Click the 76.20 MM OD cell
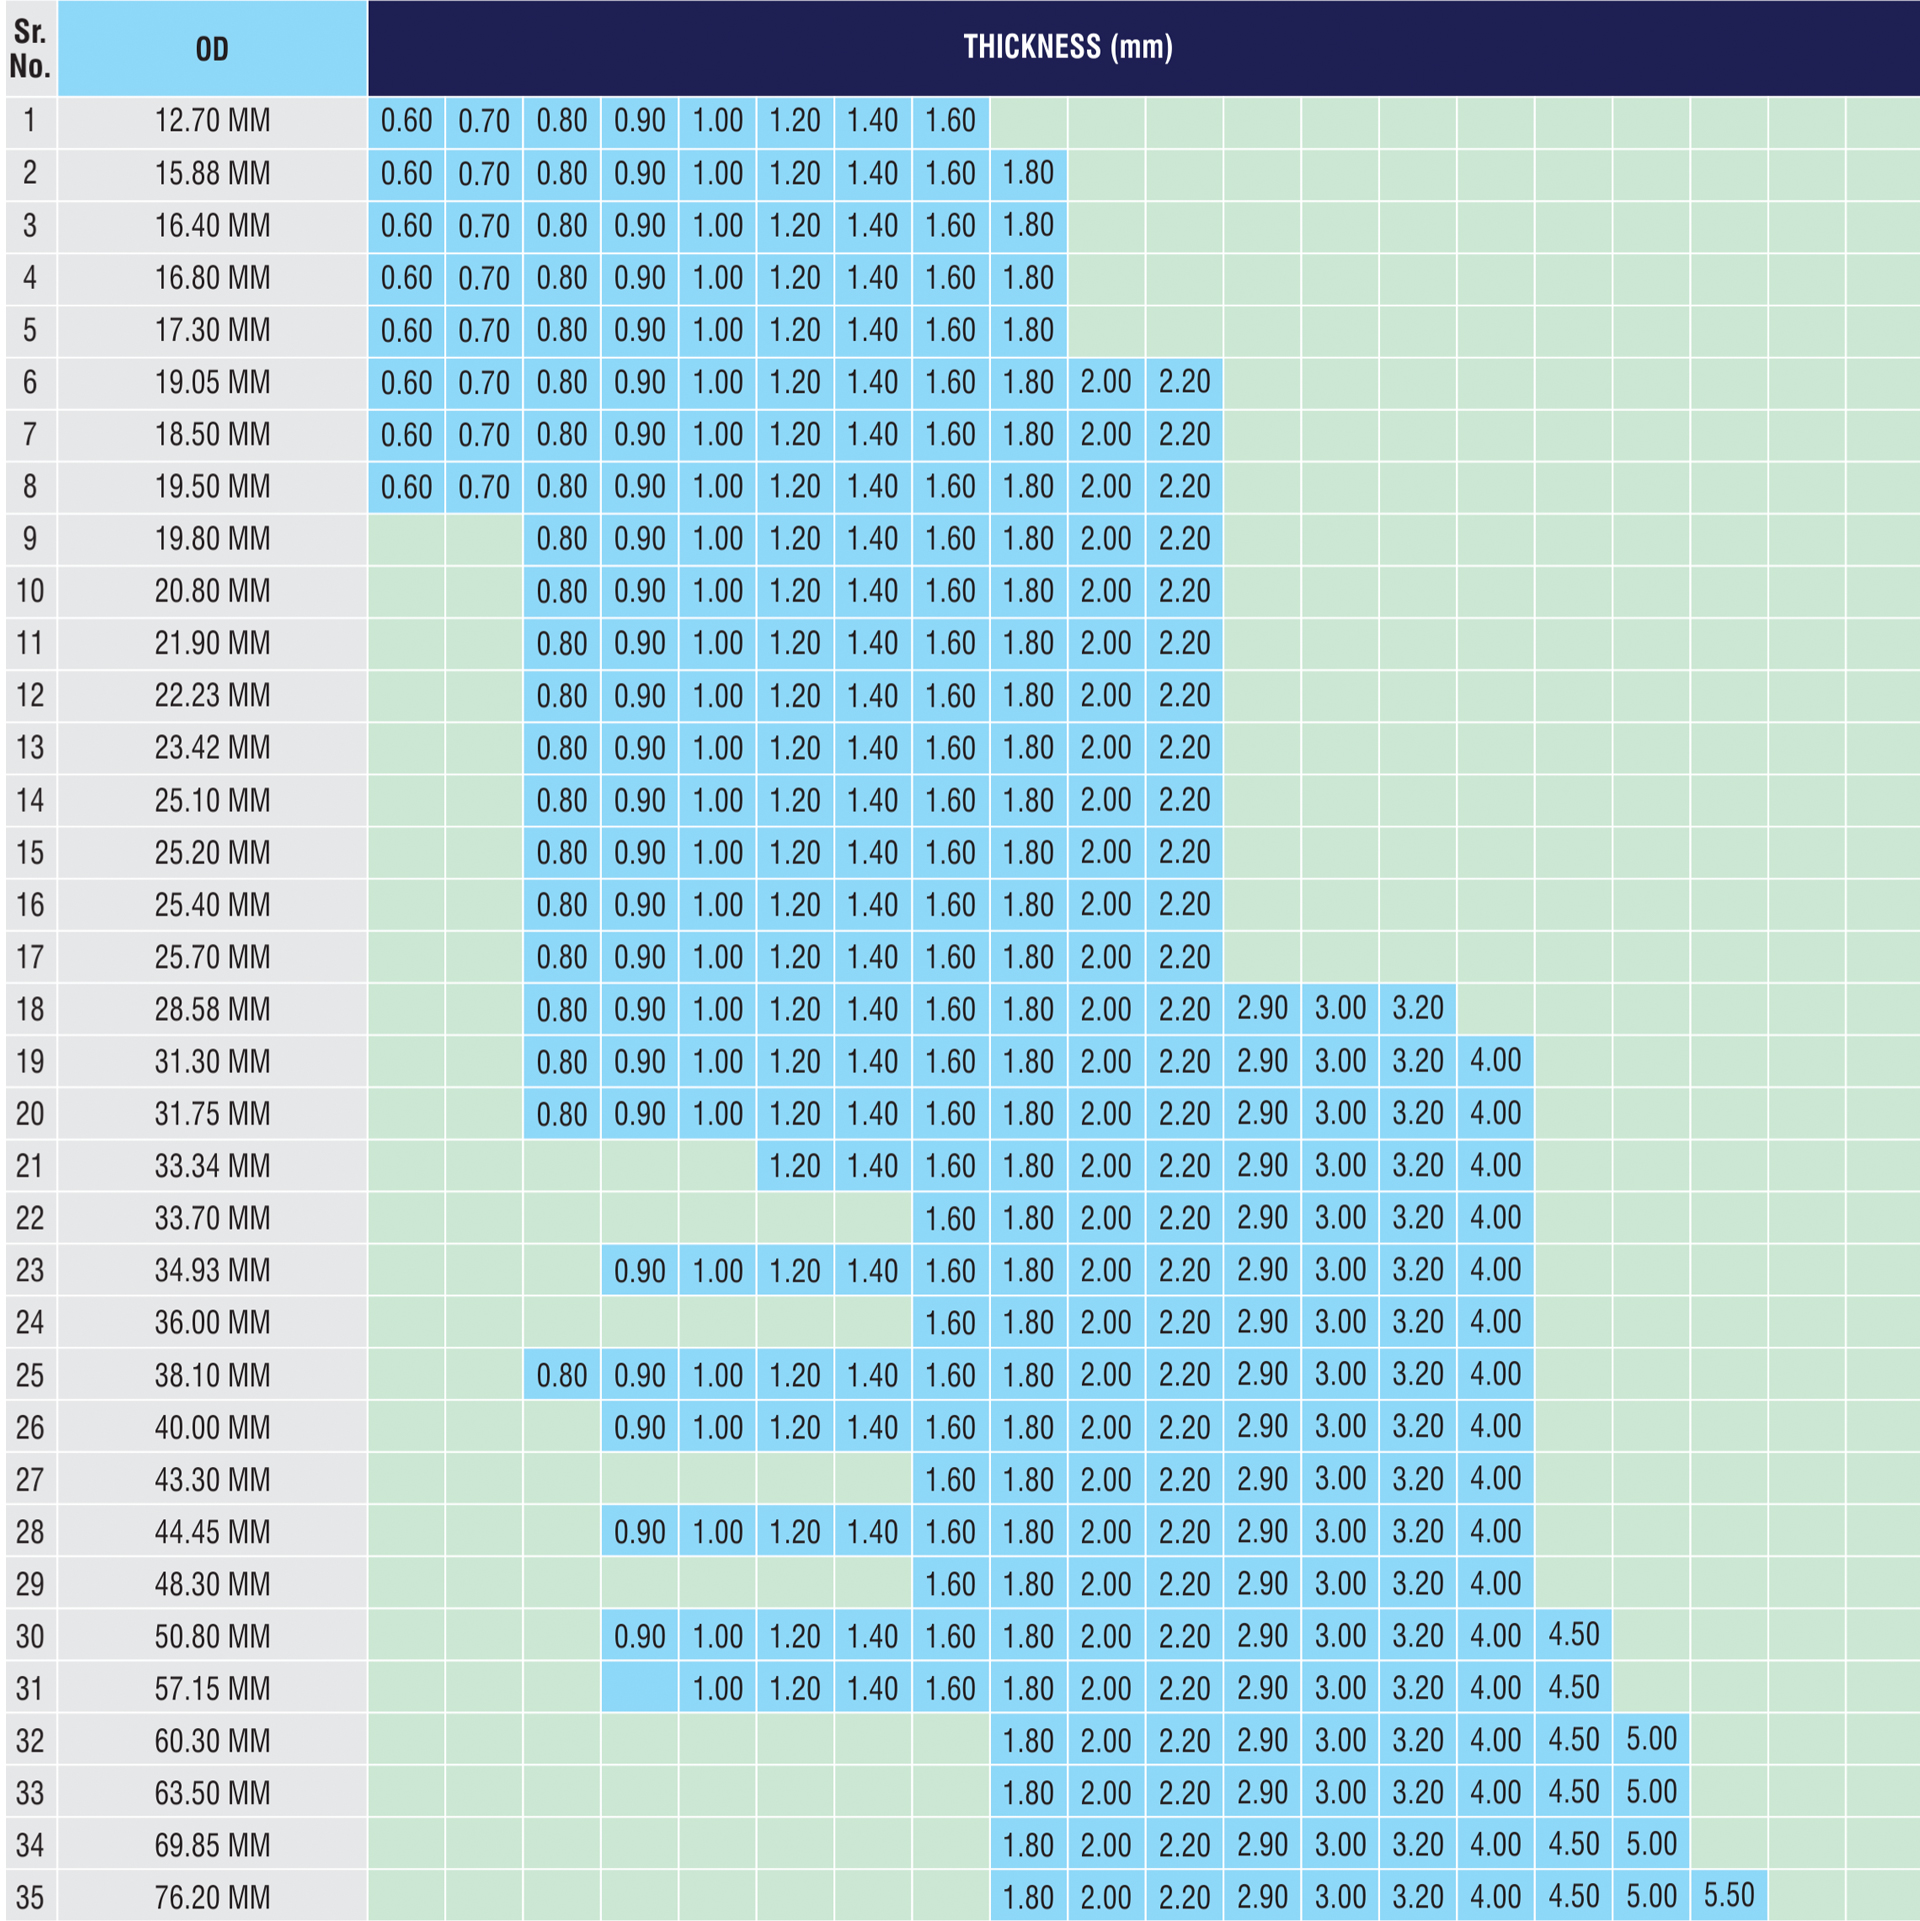Viewport: 1920px width, 1921px height. click(x=212, y=1896)
